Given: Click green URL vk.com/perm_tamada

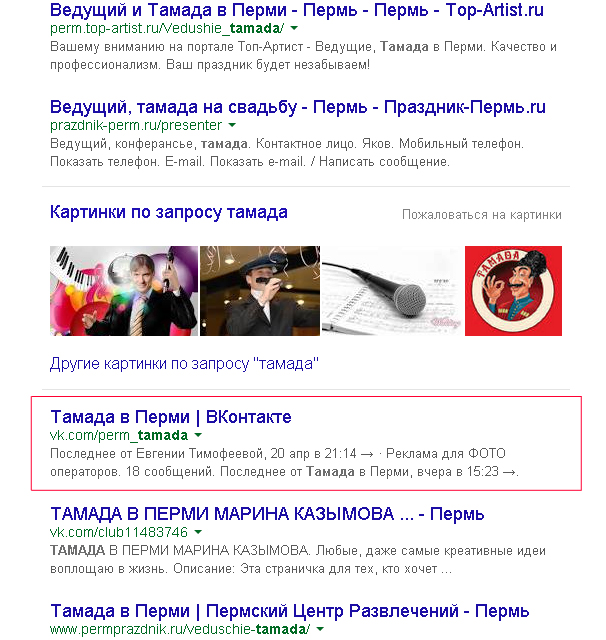Looking at the screenshot, I should pos(119,436).
